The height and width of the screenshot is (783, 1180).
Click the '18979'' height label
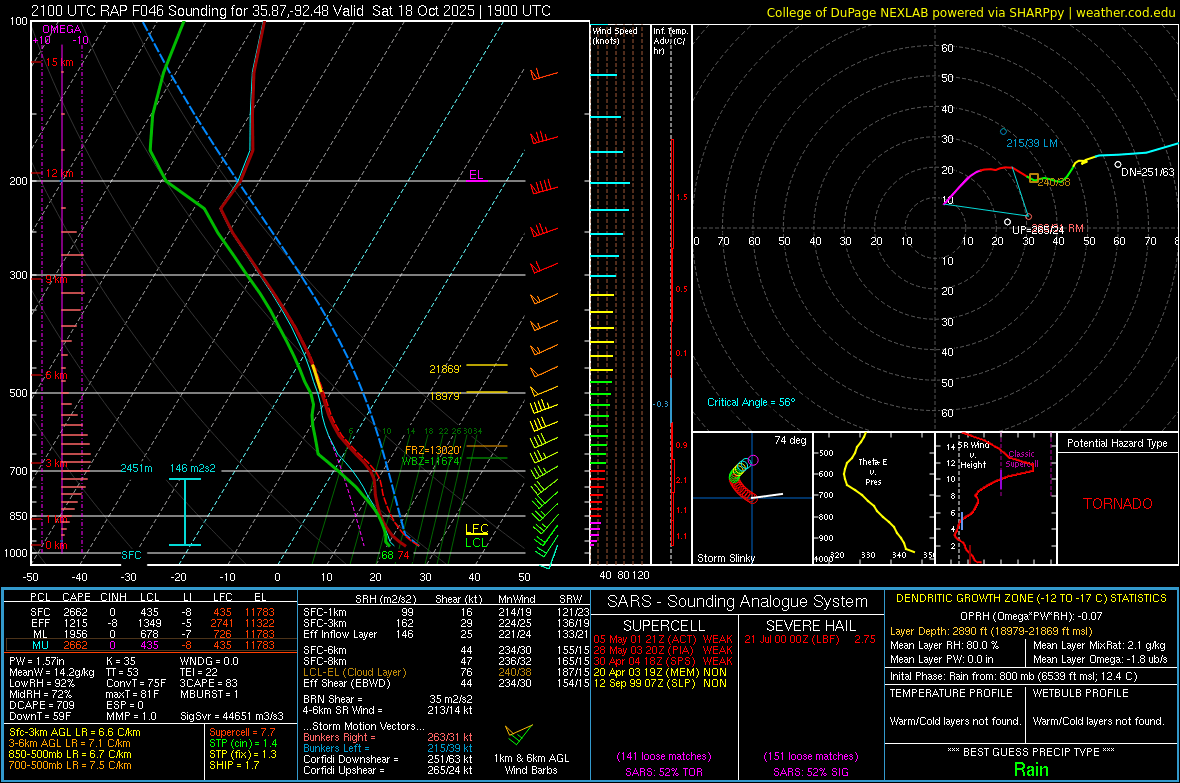pyautogui.click(x=445, y=396)
